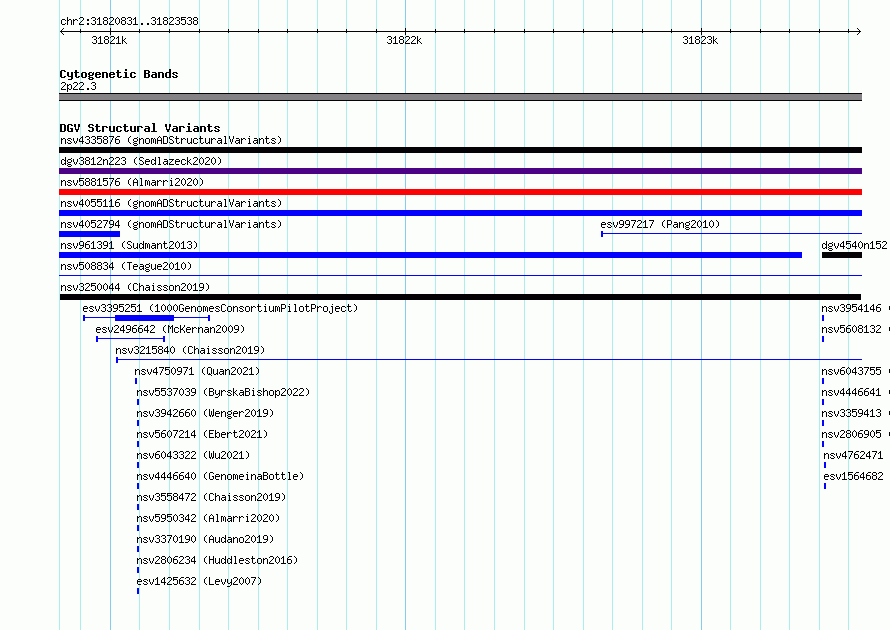Select nsv3558472 Chaisson2019 label
The width and height of the screenshot is (890, 630).
click(x=211, y=497)
